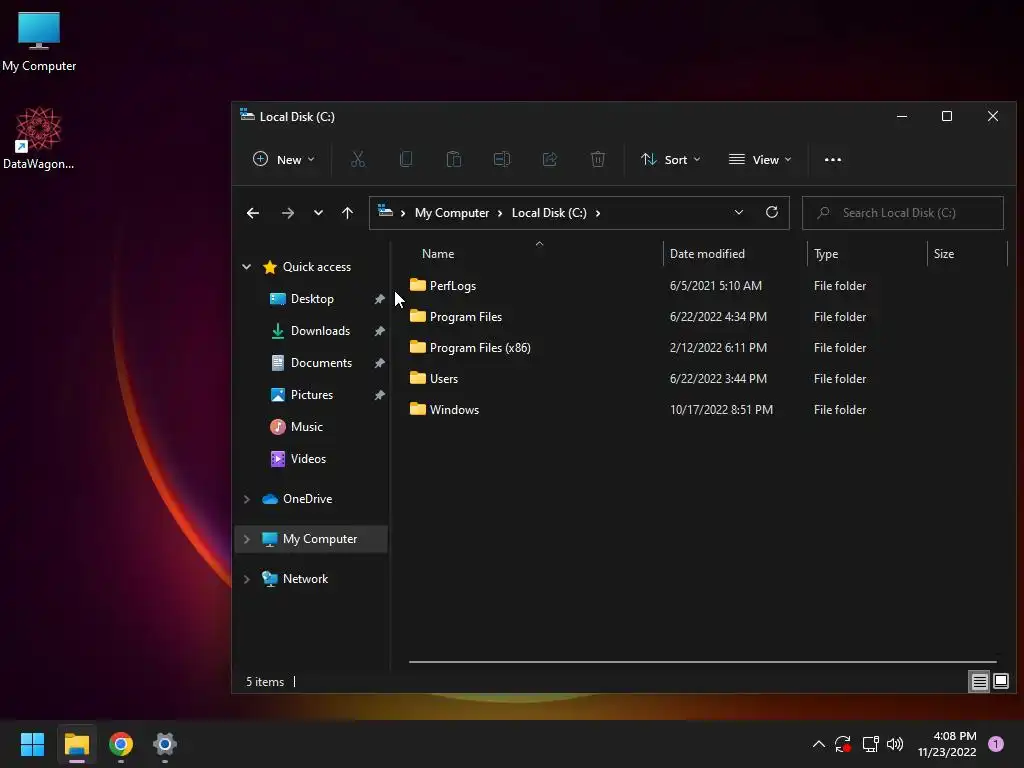Unpin Desktop using its pin icon

(x=379, y=299)
